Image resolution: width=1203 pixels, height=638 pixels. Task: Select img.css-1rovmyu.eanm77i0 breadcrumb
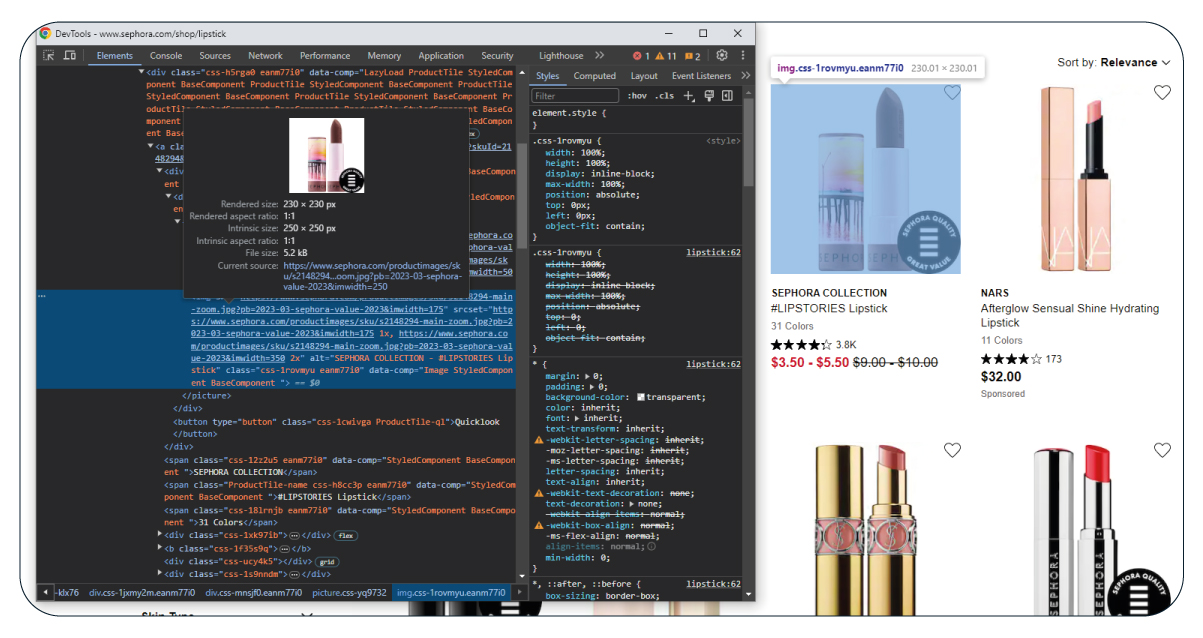click(x=453, y=593)
